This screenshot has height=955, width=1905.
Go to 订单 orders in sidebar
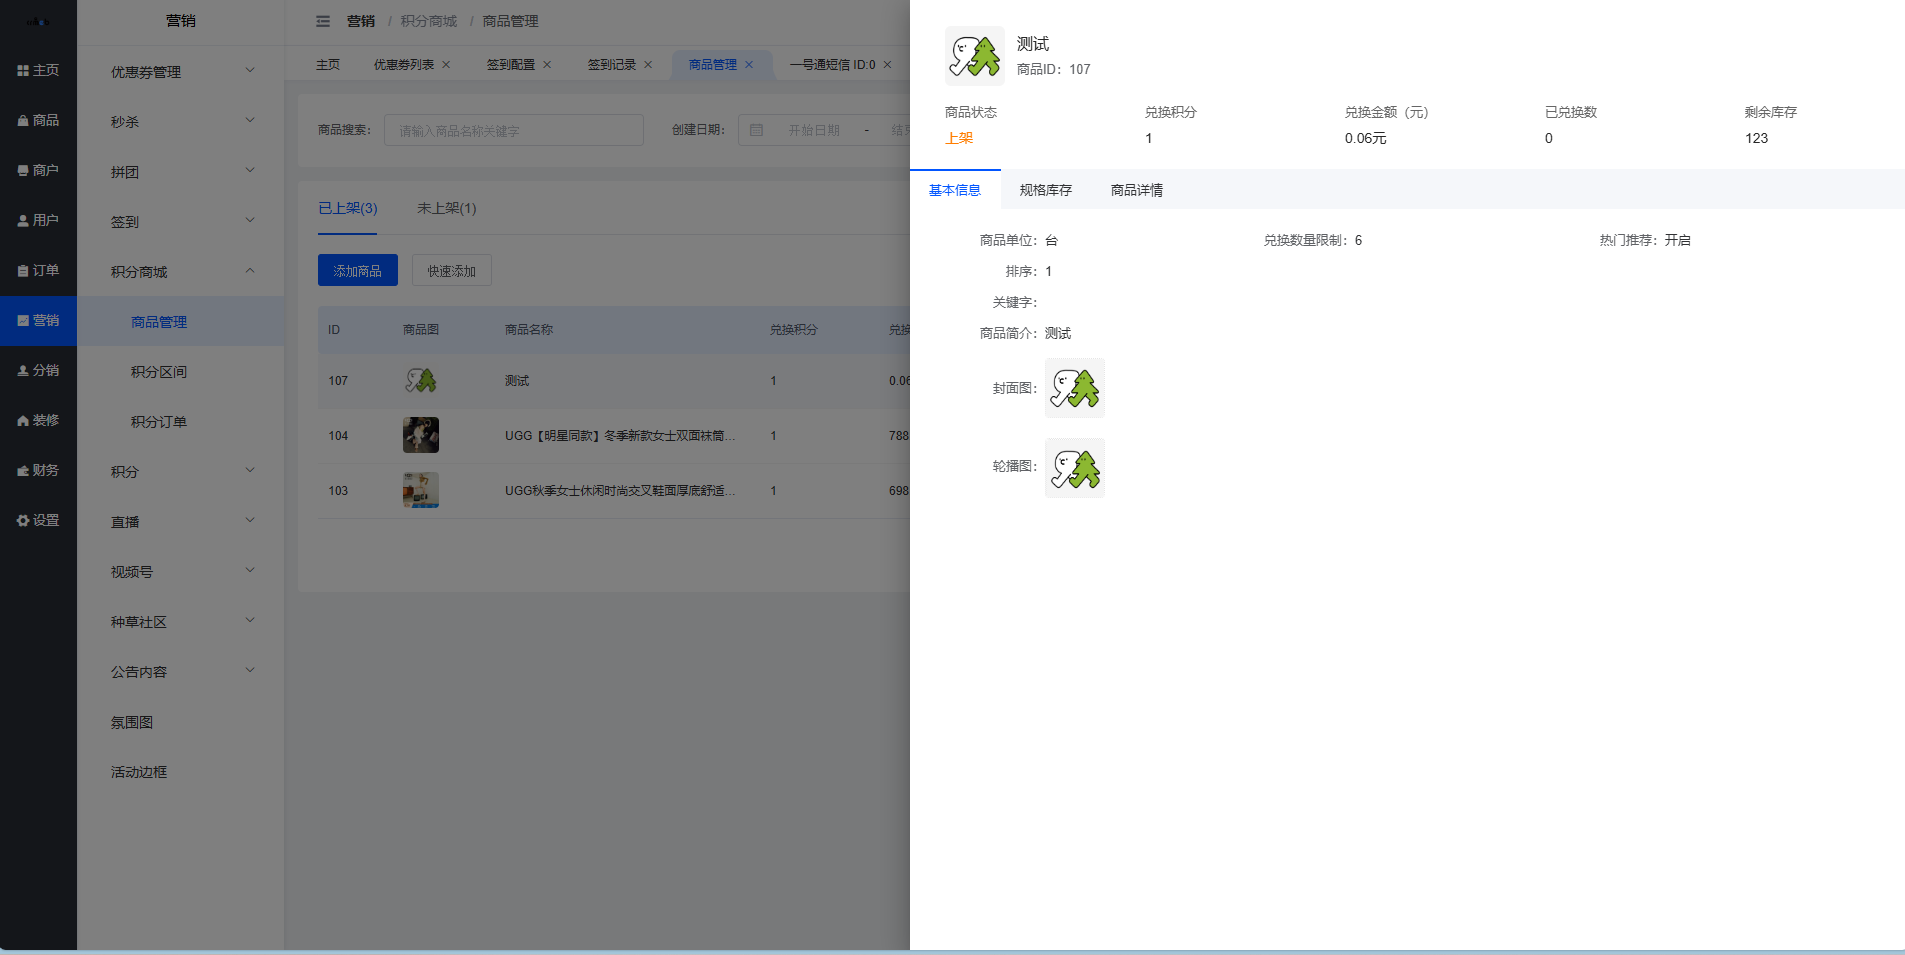point(38,270)
